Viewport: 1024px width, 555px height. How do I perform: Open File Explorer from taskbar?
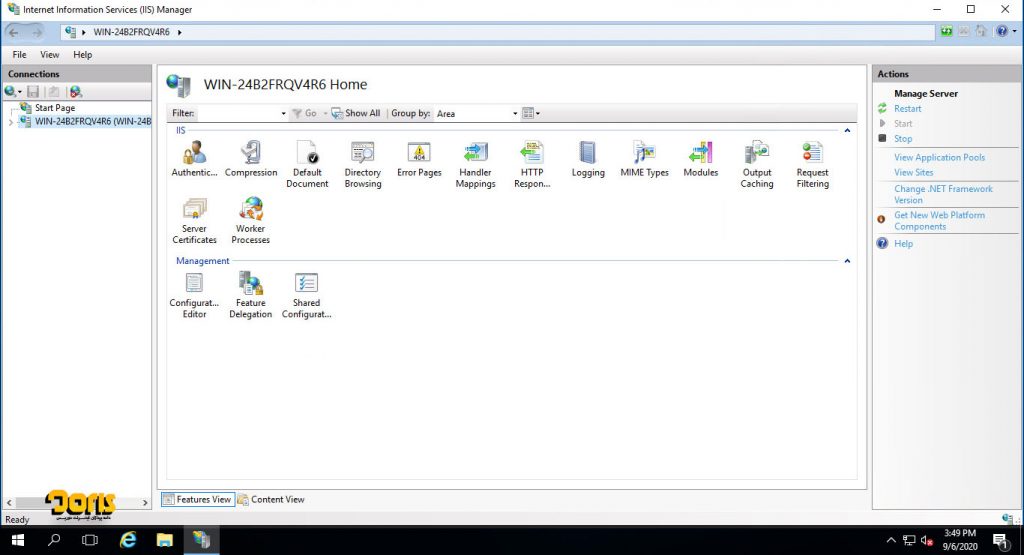165,540
